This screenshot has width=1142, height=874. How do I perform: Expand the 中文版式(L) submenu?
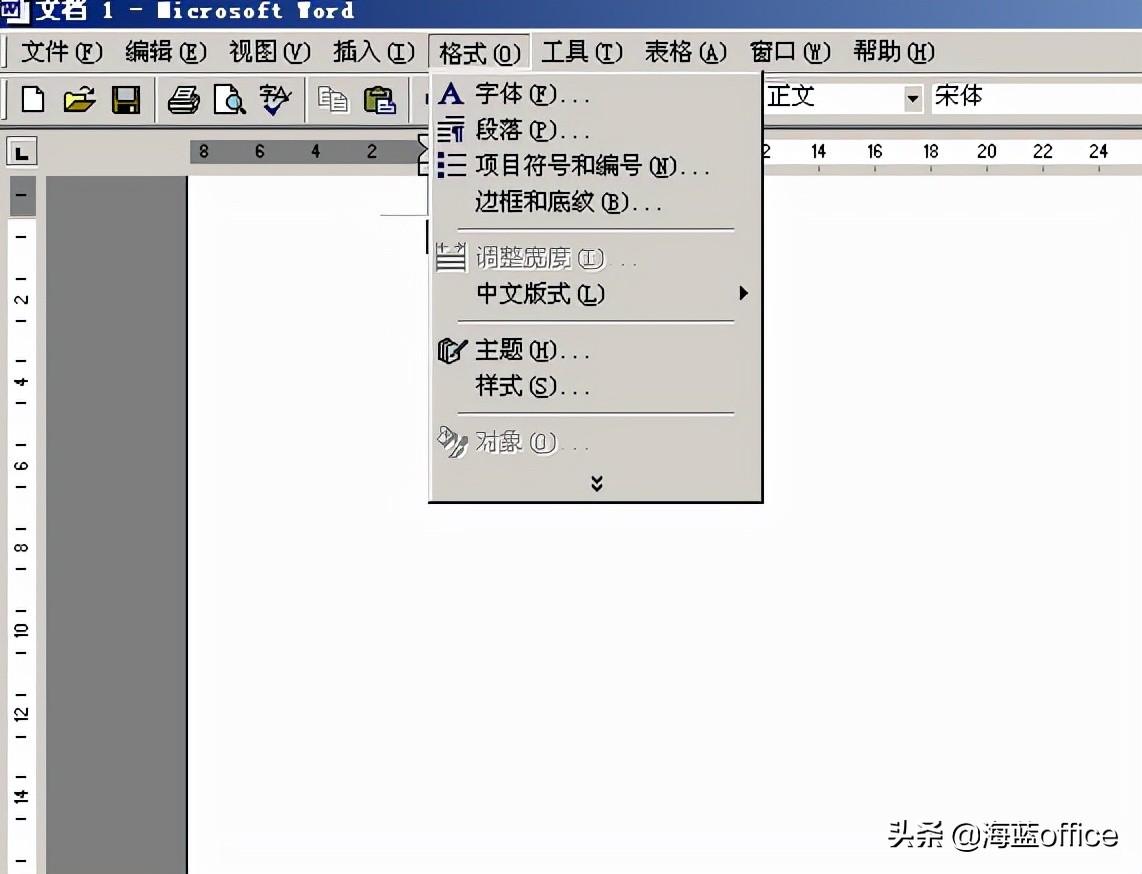[x=596, y=294]
